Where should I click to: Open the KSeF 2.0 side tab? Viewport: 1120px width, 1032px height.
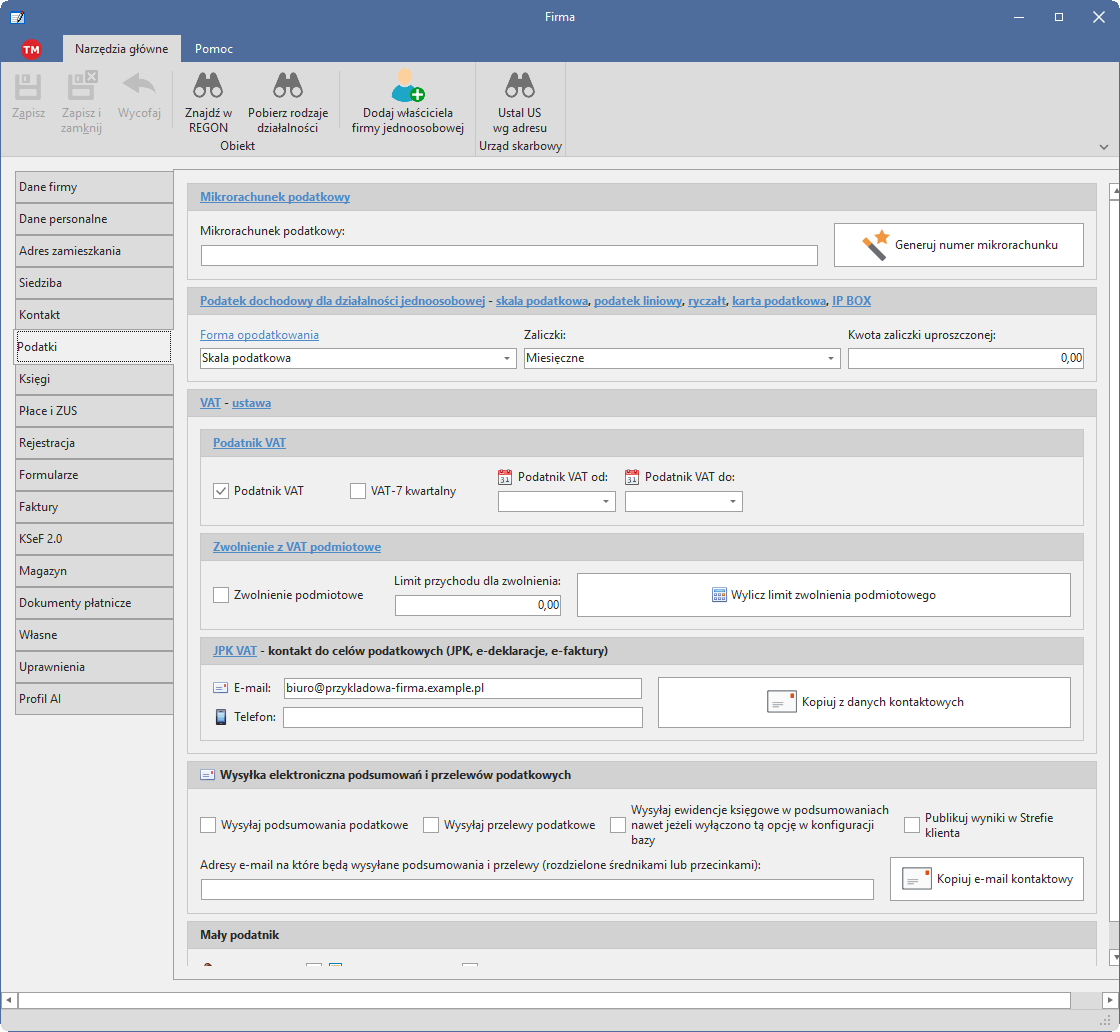(94, 538)
